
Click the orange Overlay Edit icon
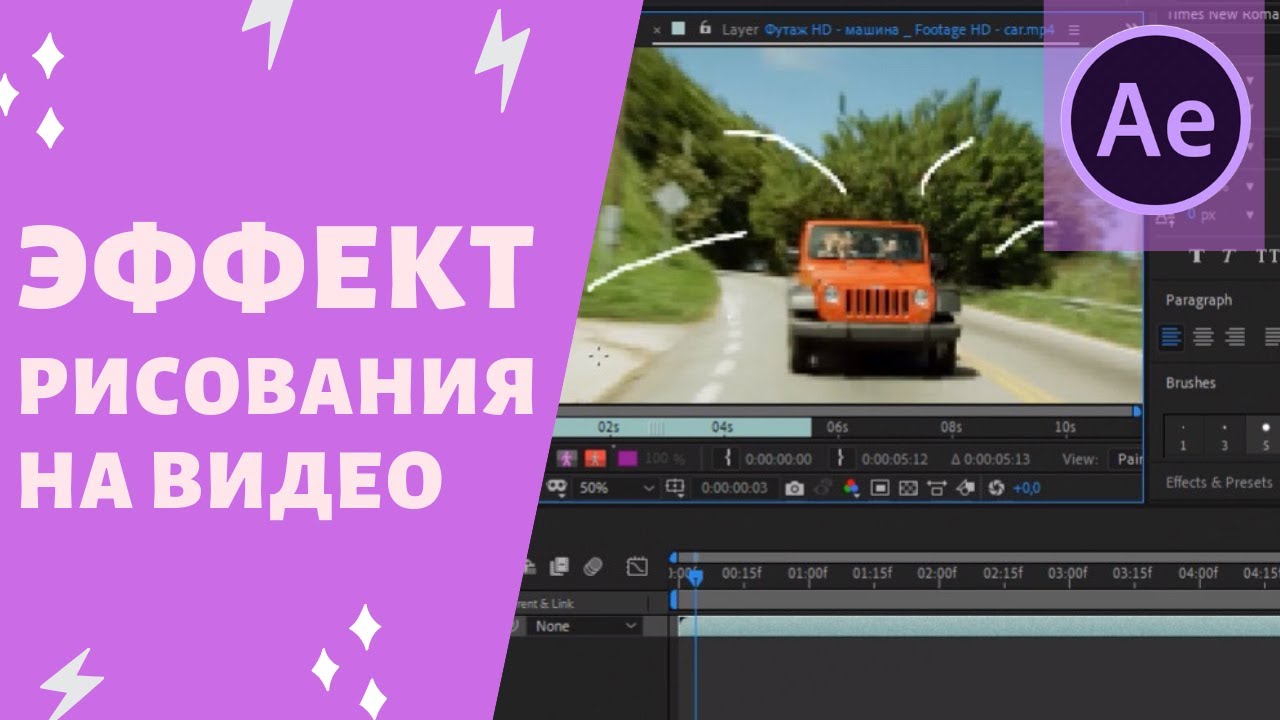click(x=596, y=459)
